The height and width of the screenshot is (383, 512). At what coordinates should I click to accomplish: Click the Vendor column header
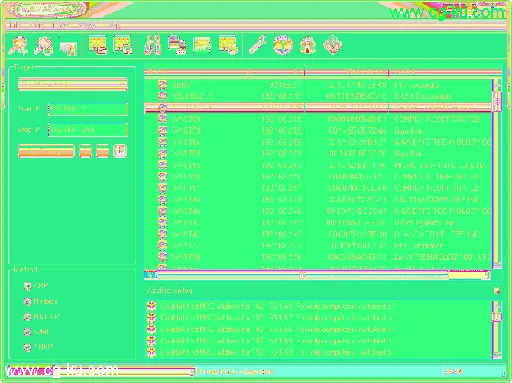445,72
